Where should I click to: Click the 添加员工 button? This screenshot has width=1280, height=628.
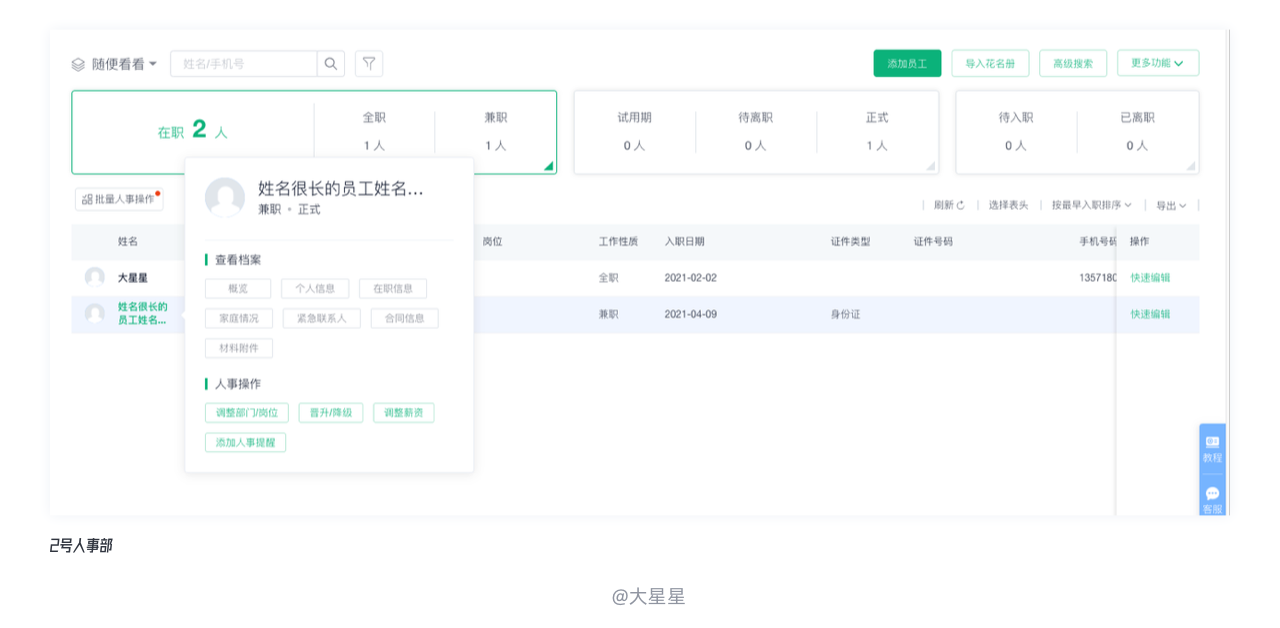click(x=907, y=63)
